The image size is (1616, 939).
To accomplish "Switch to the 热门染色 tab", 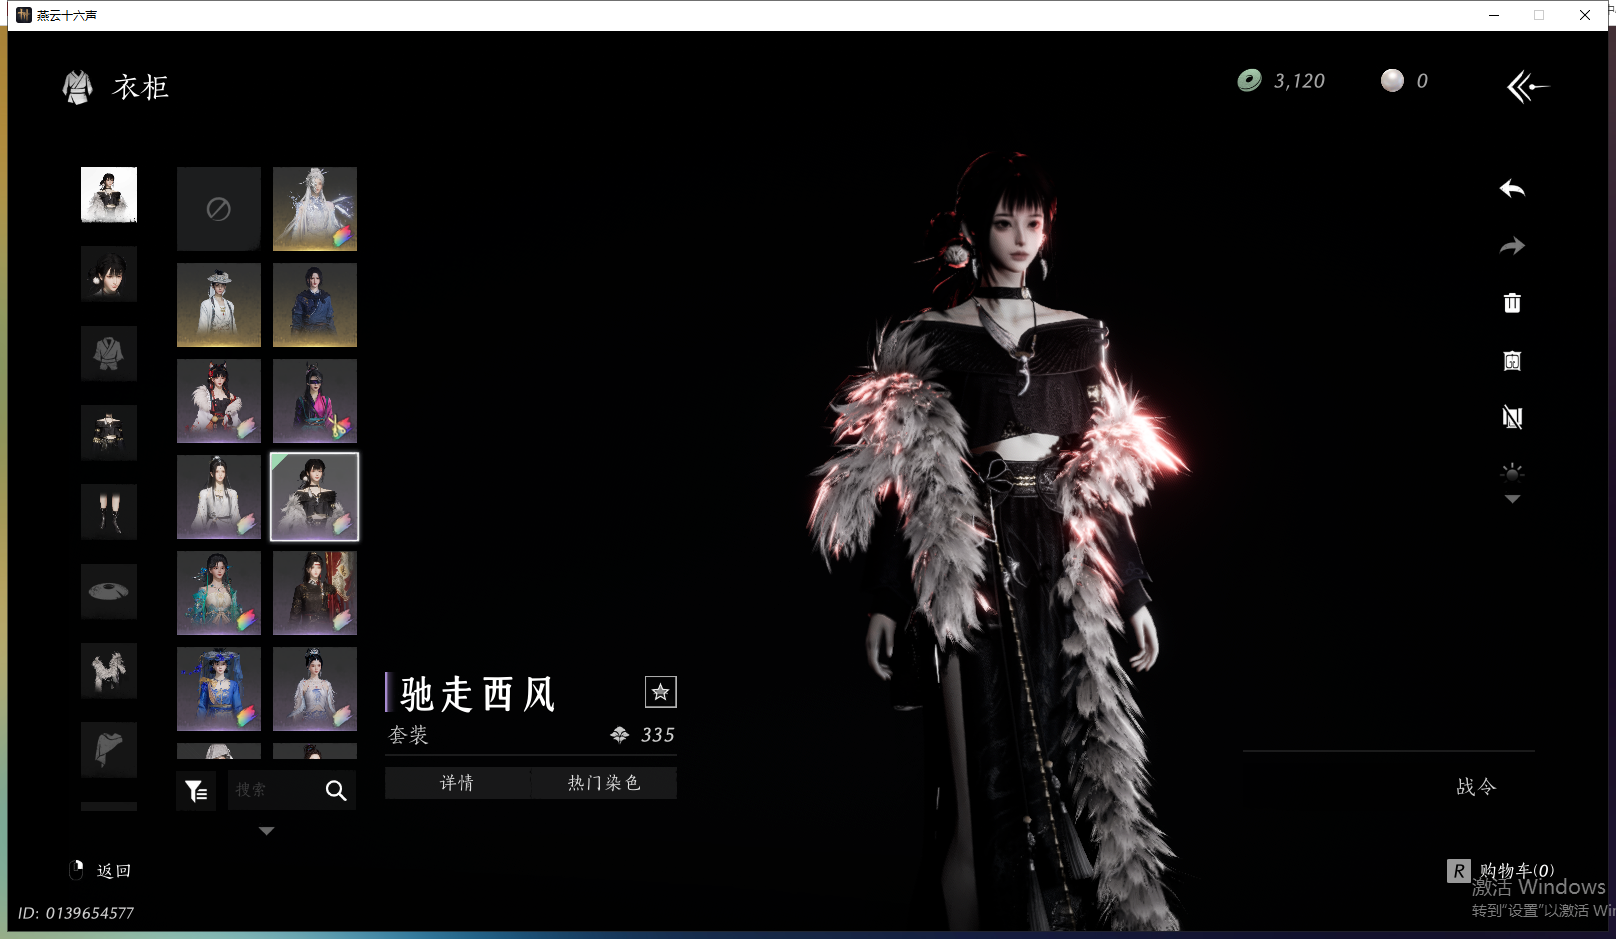I will click(x=603, y=783).
